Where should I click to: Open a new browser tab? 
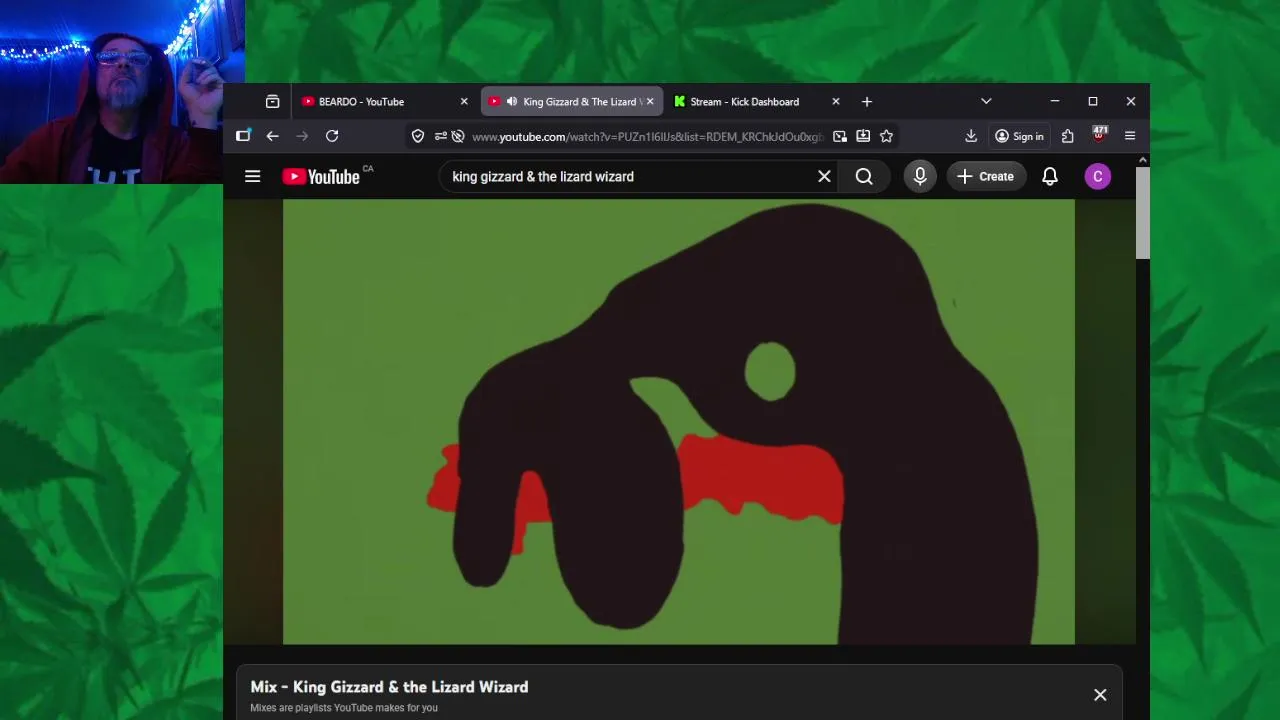point(867,102)
